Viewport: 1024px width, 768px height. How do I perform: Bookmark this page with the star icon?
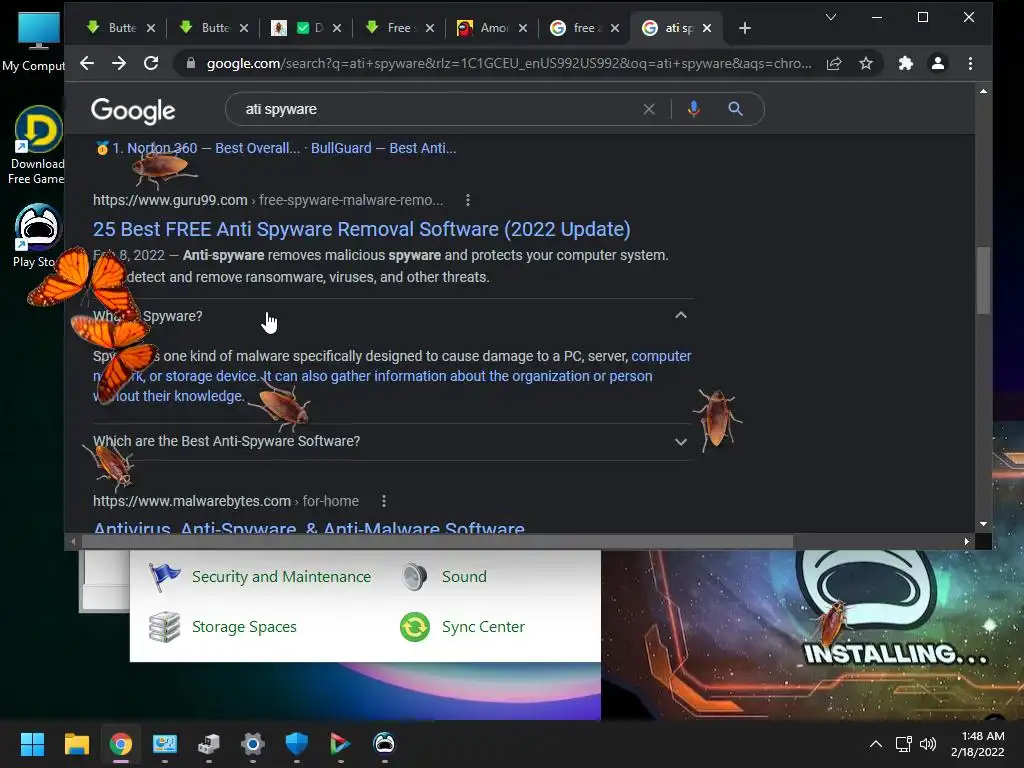point(866,63)
